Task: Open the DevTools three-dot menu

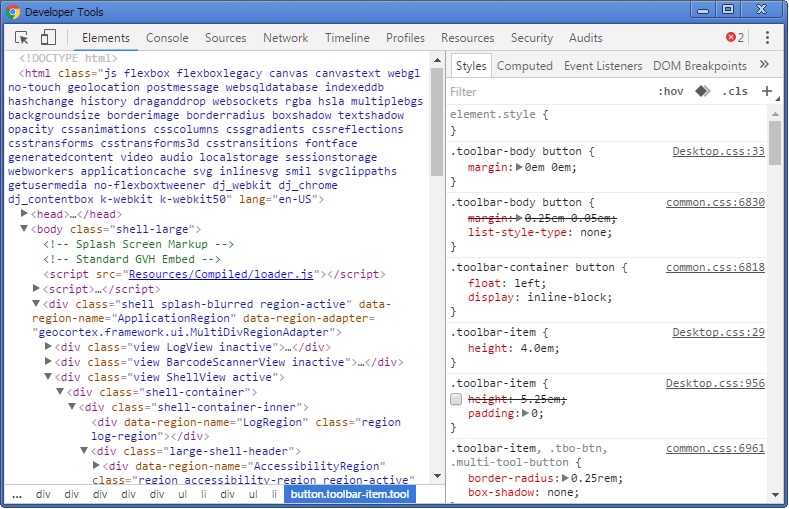Action: [767, 38]
